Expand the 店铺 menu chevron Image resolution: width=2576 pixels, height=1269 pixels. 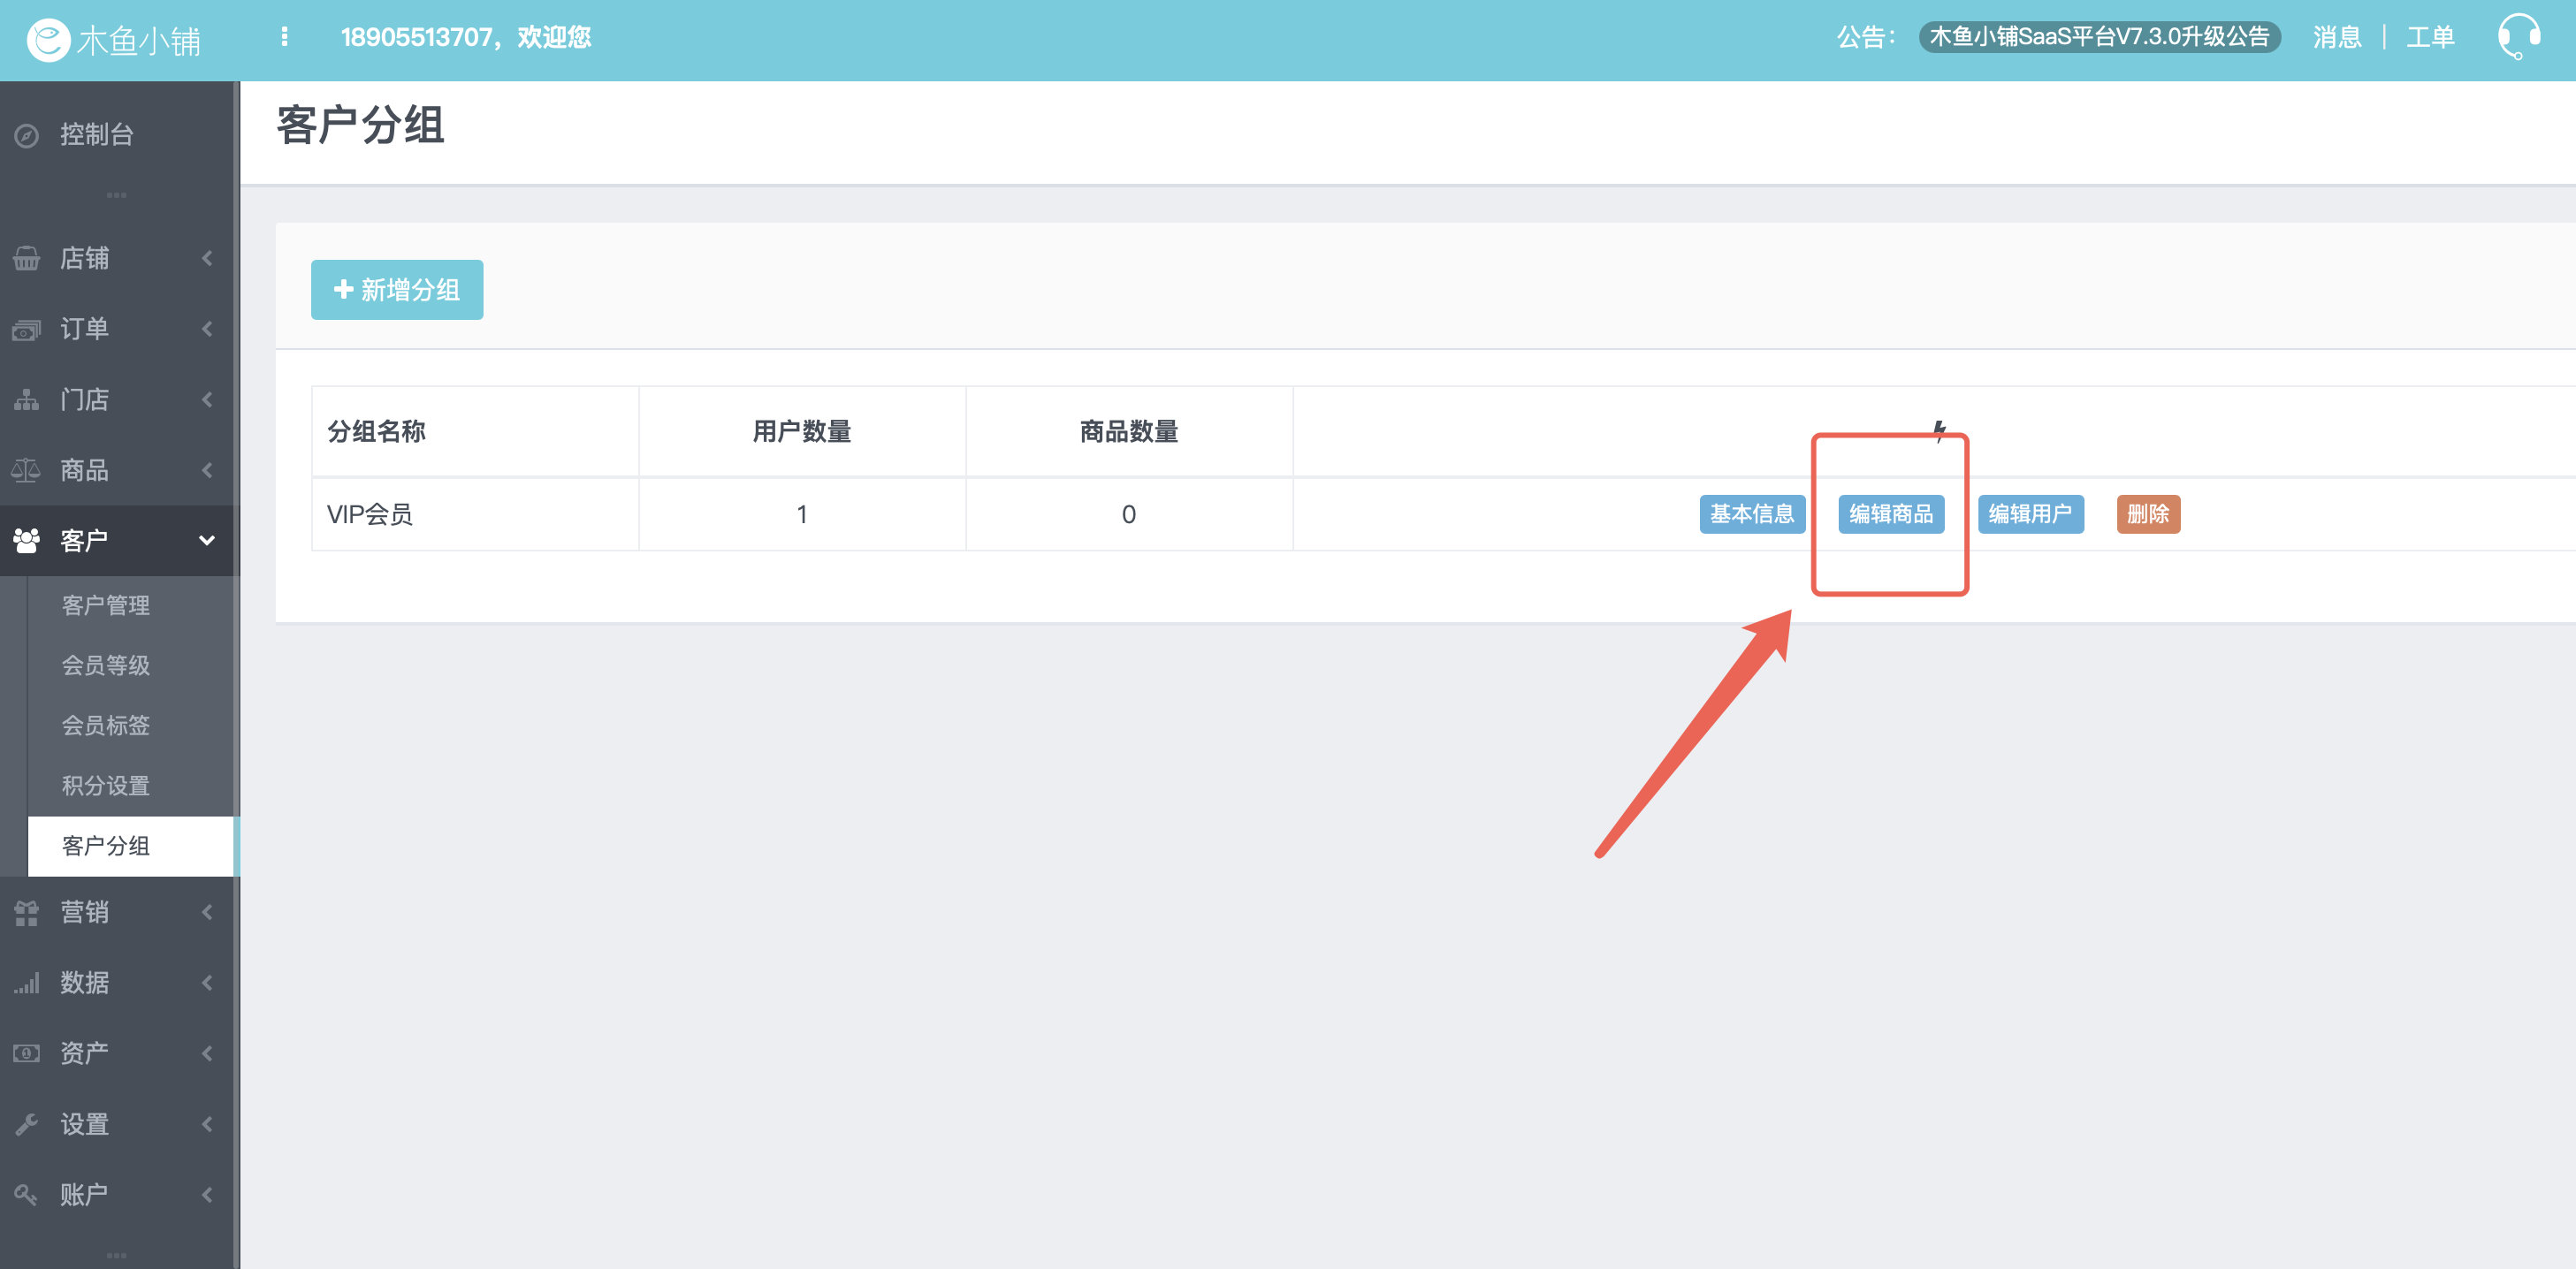click(x=207, y=258)
